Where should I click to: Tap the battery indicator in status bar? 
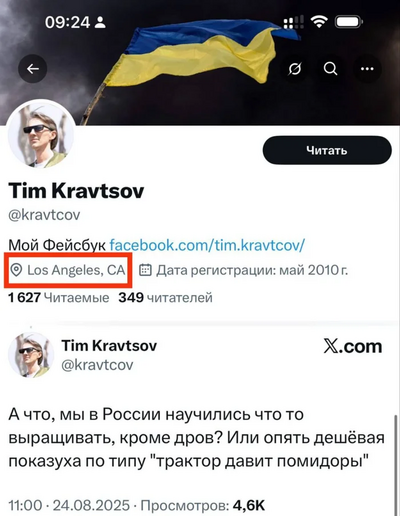pyautogui.click(x=349, y=22)
